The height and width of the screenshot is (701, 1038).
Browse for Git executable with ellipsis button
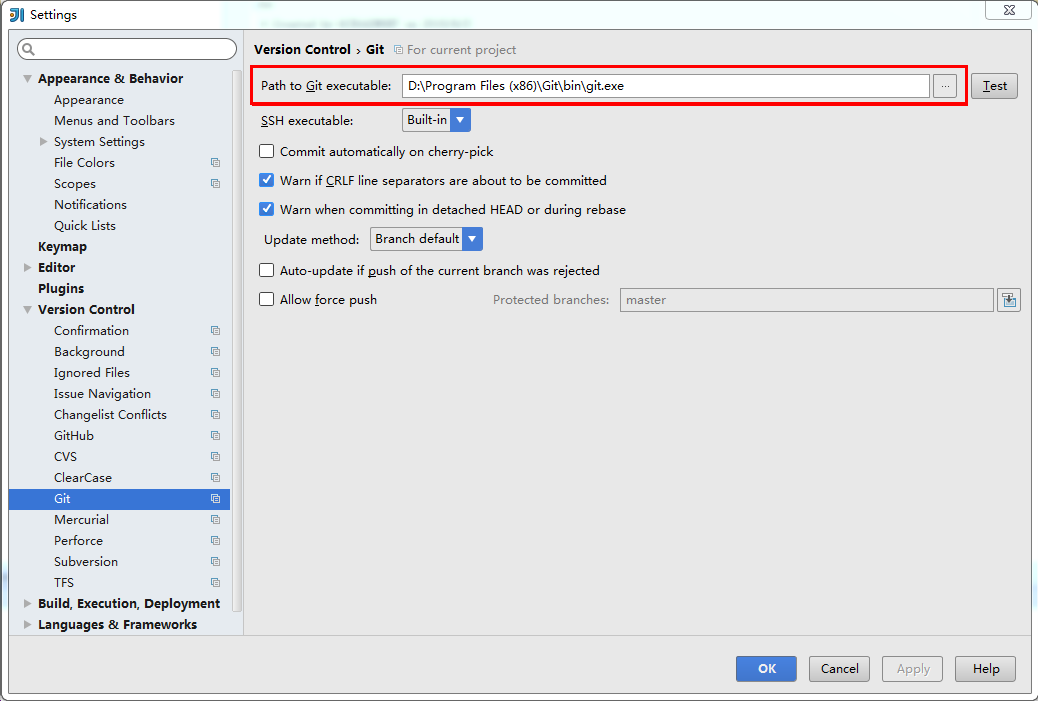point(945,86)
